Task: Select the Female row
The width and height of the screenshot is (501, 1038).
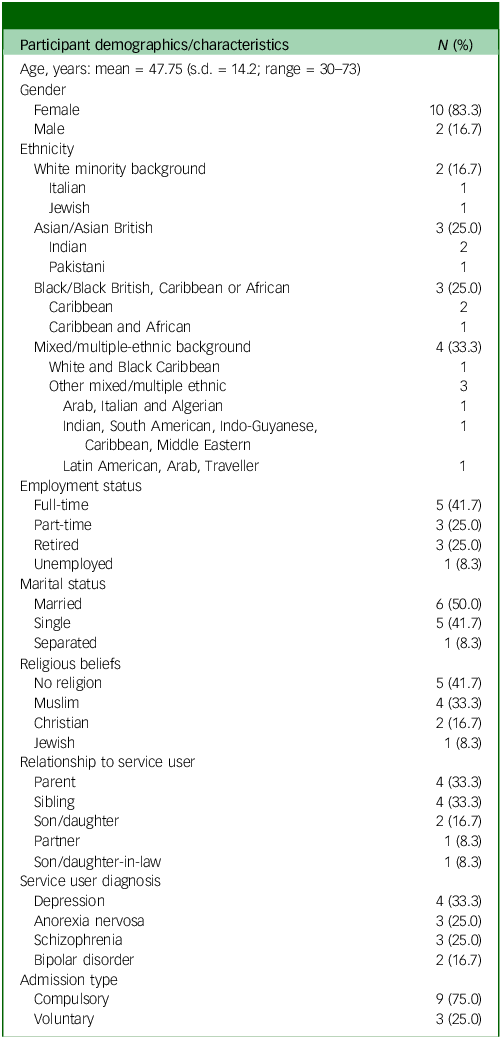Action: tap(250, 109)
